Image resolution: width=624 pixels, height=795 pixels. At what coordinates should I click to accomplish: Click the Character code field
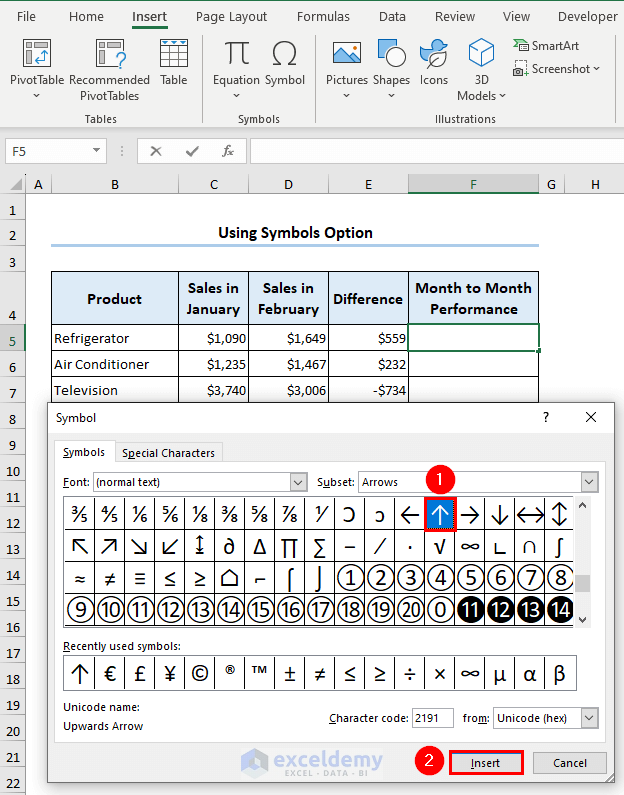[x=431, y=718]
